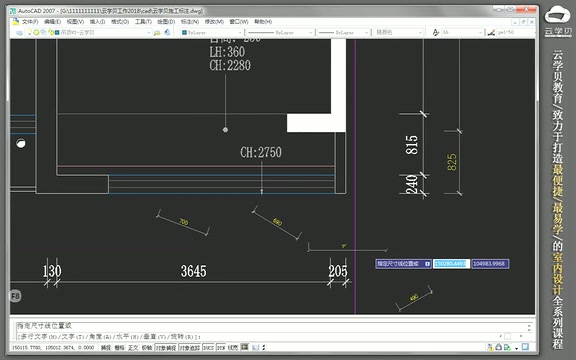Click the toolbar lock icon in status tray

click(x=499, y=347)
